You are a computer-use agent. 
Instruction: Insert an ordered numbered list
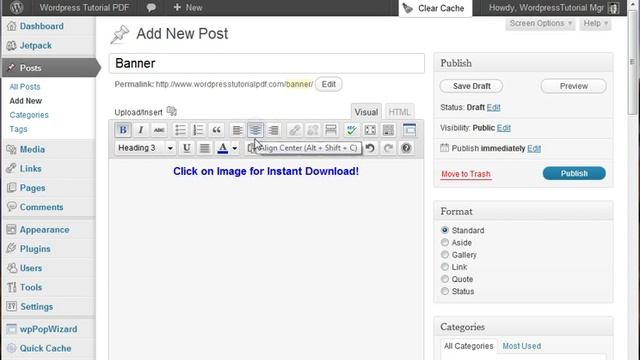click(198, 130)
